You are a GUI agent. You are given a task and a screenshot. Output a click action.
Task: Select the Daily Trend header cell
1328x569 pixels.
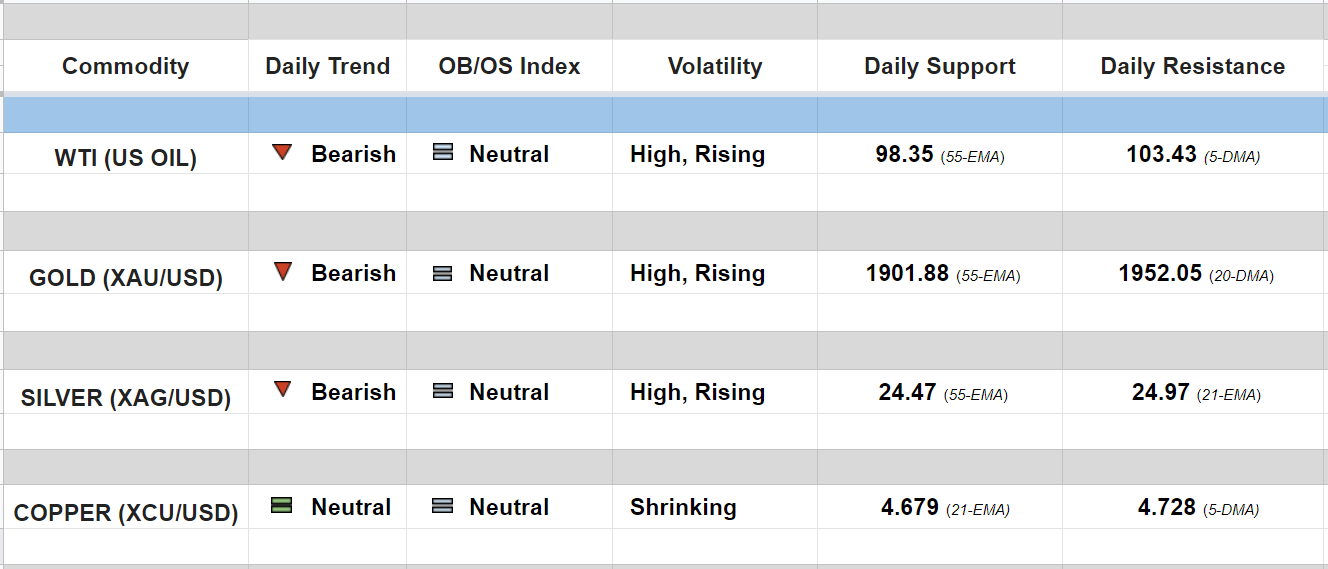(x=327, y=66)
